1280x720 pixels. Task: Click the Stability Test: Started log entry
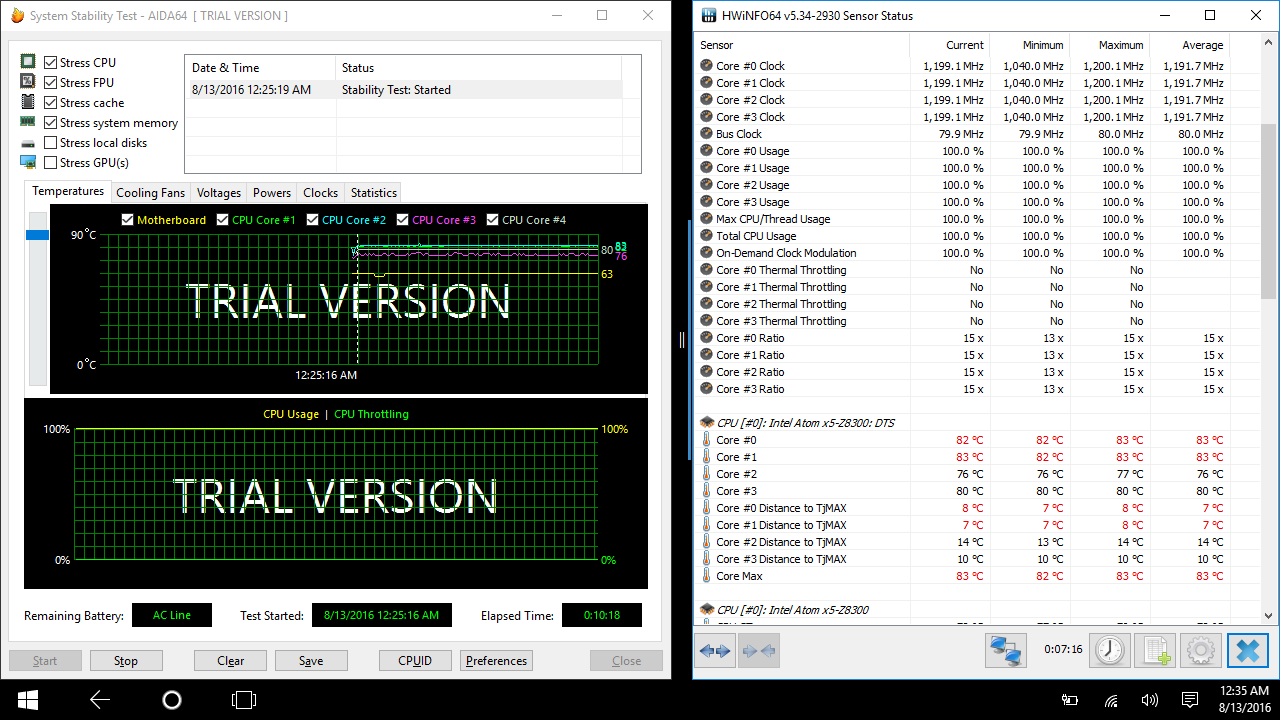[x=404, y=90]
